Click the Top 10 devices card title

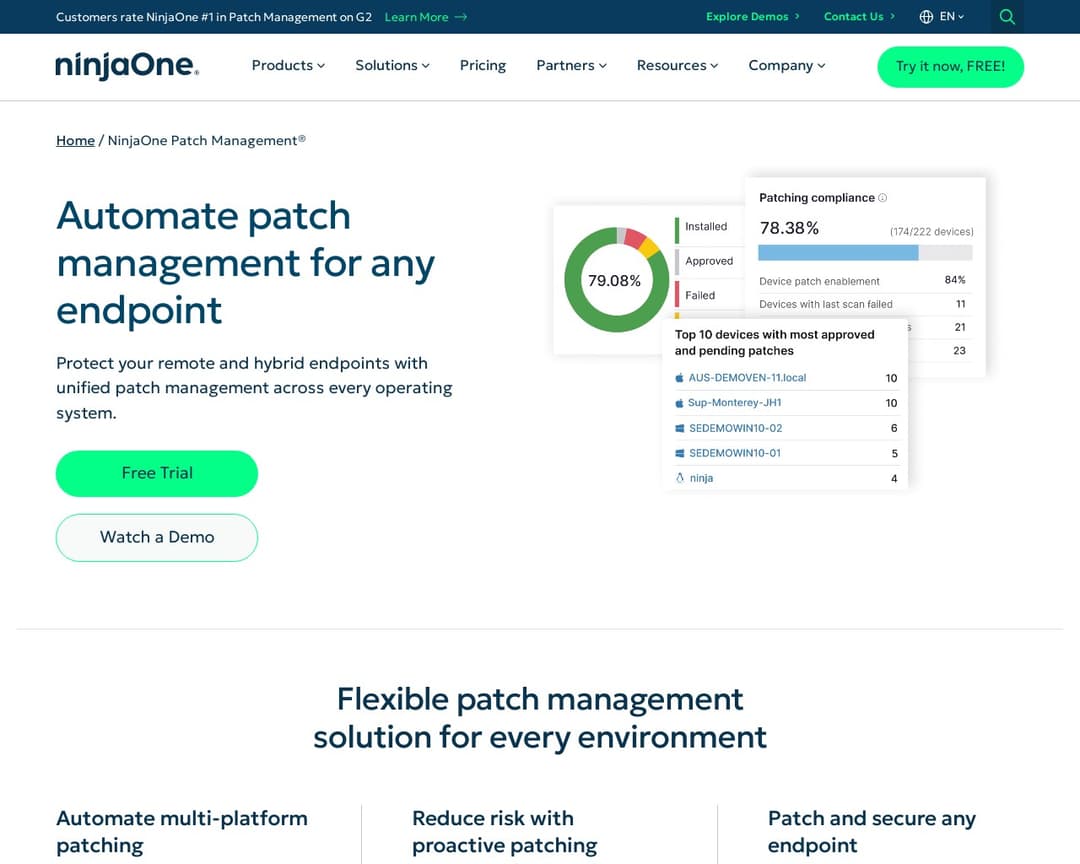[774, 342]
